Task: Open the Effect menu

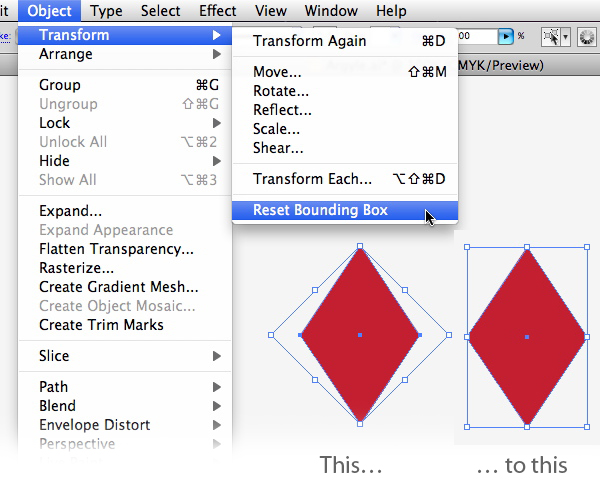Action: click(217, 10)
